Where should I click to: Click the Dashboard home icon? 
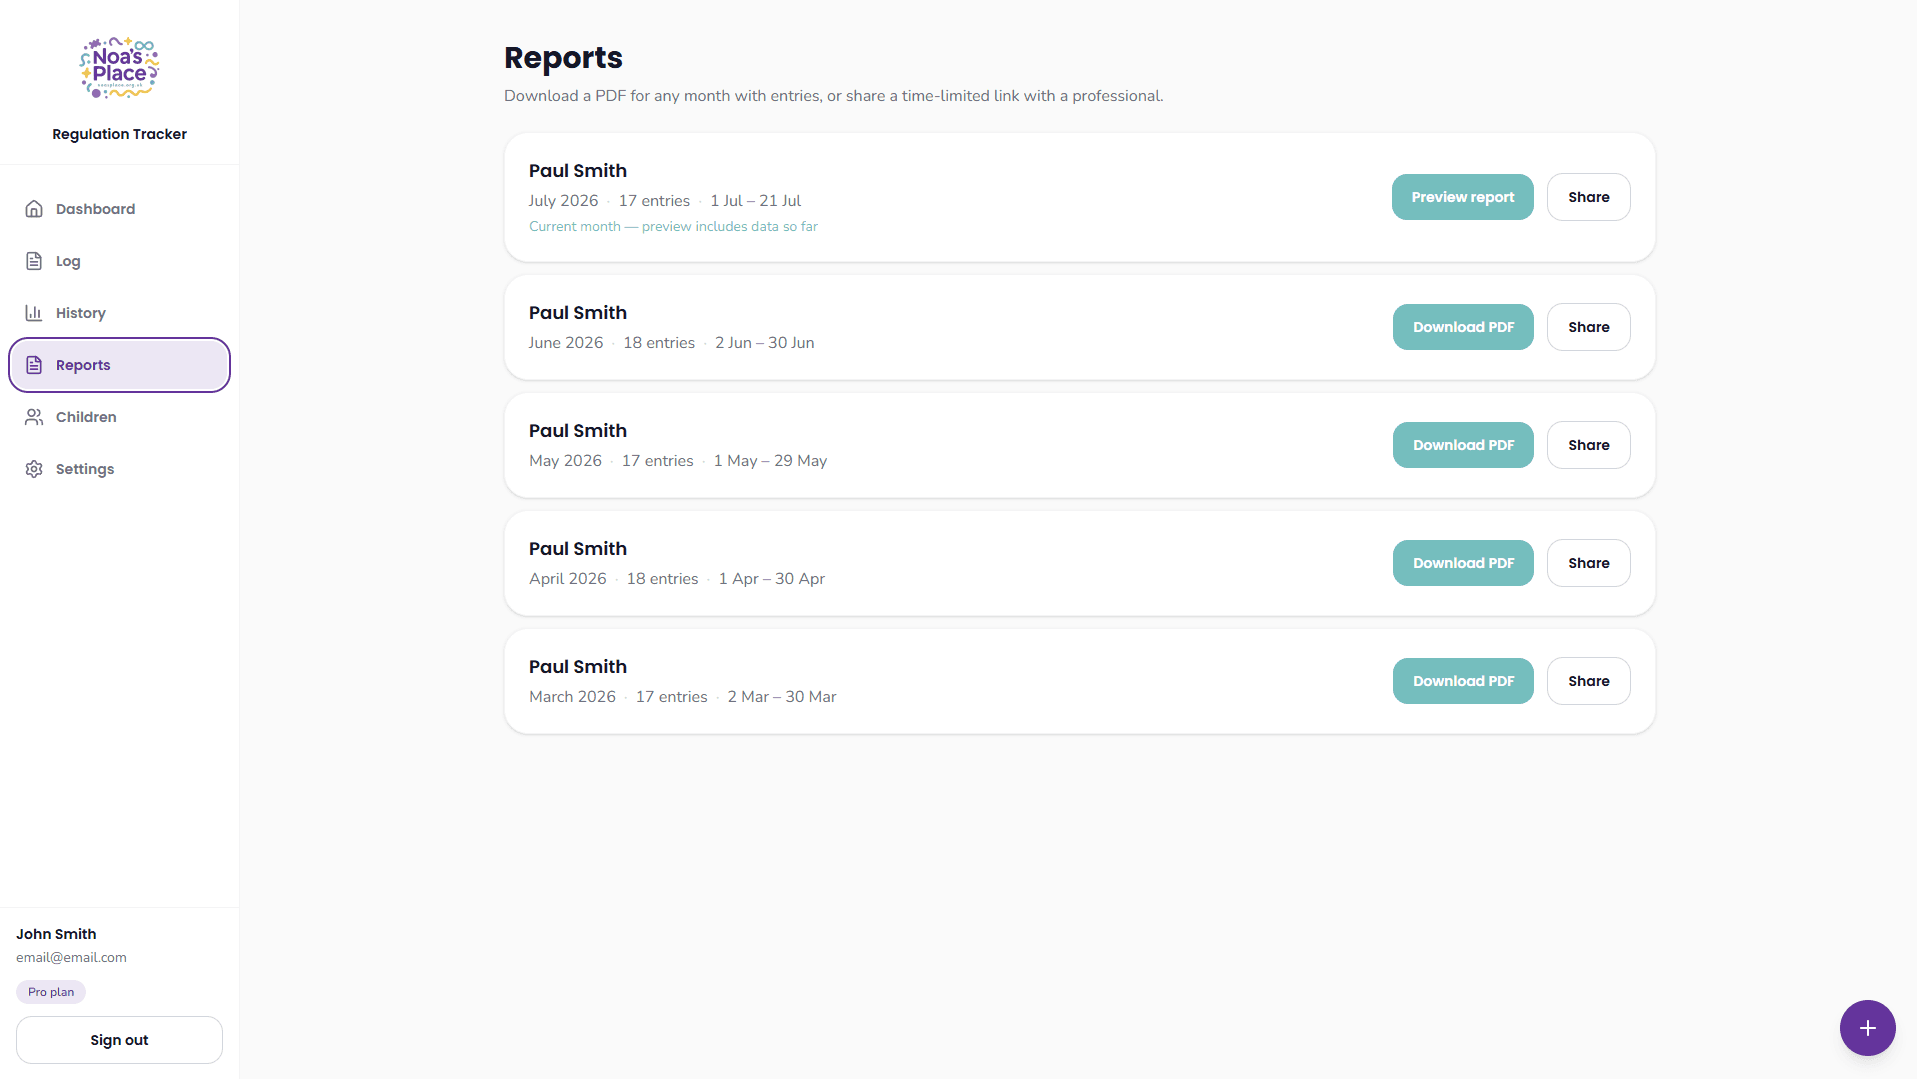(34, 209)
